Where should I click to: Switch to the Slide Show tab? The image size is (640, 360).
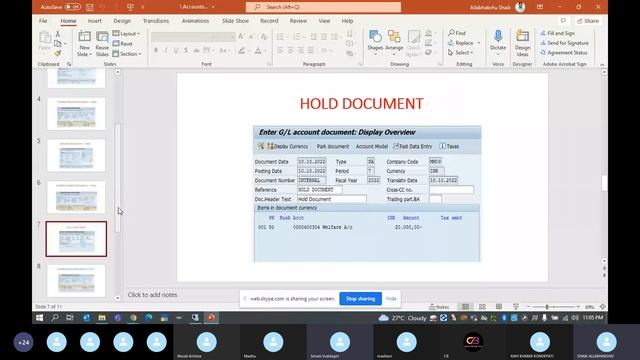point(235,21)
